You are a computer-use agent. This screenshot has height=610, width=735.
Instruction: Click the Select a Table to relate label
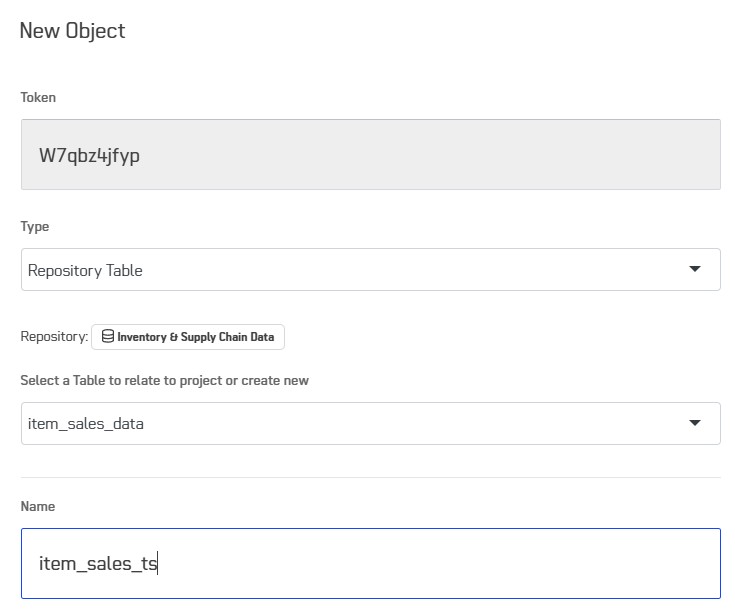click(165, 380)
